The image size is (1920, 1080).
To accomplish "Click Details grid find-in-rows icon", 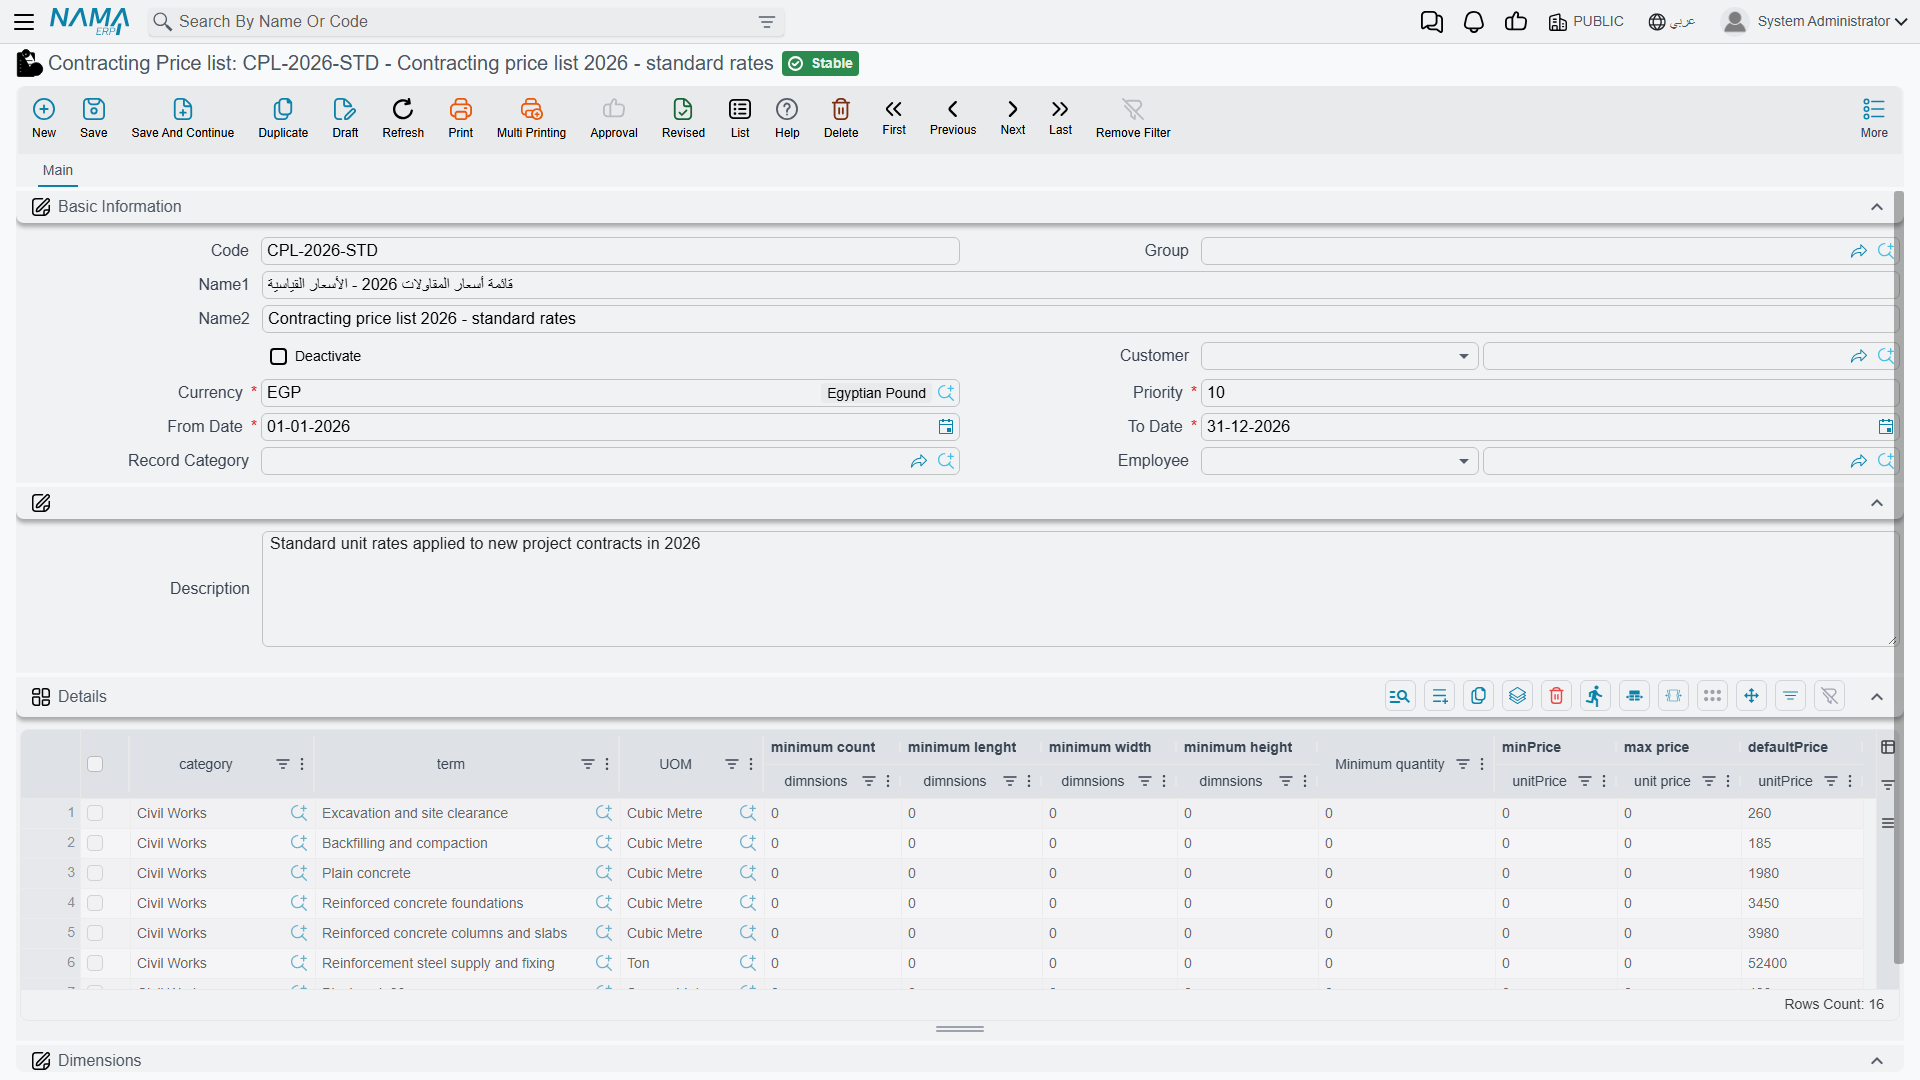I will click(x=1400, y=696).
